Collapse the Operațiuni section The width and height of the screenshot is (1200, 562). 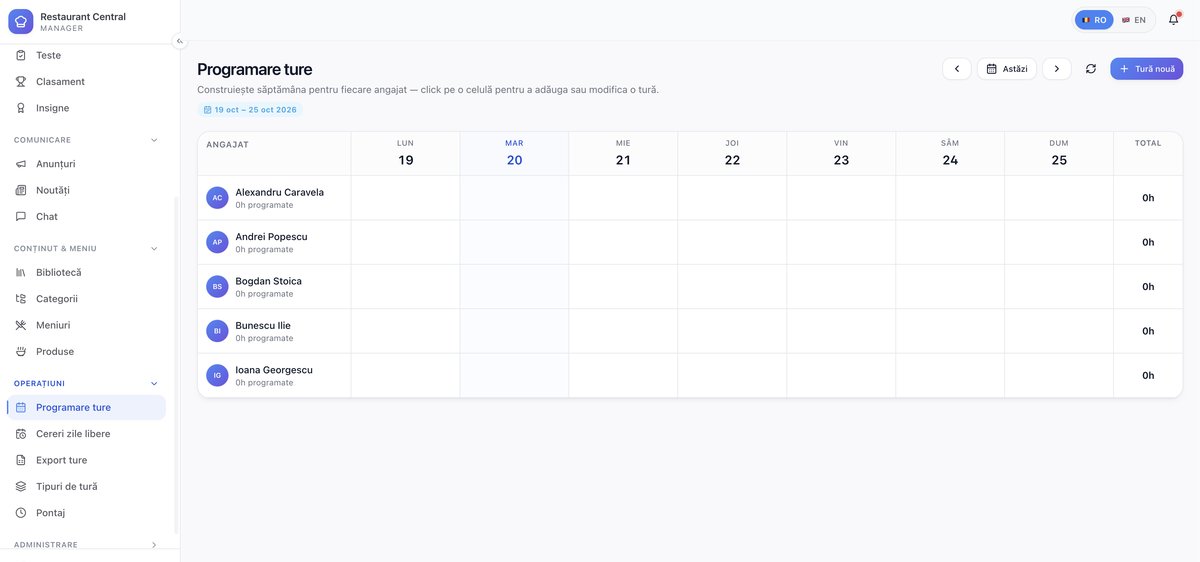click(154, 383)
